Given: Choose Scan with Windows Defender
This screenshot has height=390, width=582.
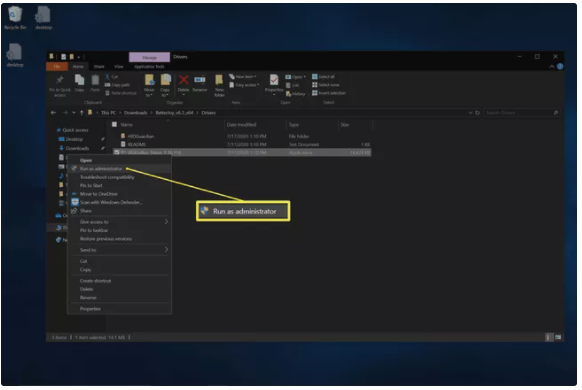Looking at the screenshot, I should click(x=119, y=203).
